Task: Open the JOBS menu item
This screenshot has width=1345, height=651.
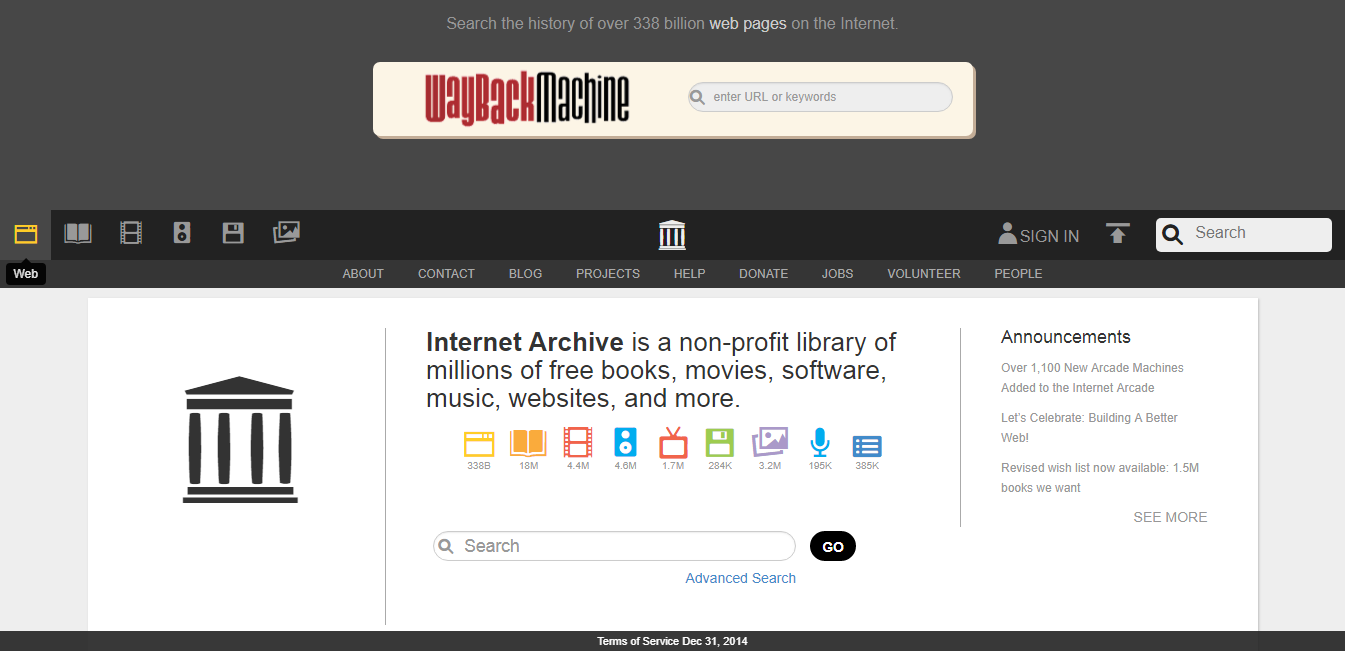Action: point(838,274)
